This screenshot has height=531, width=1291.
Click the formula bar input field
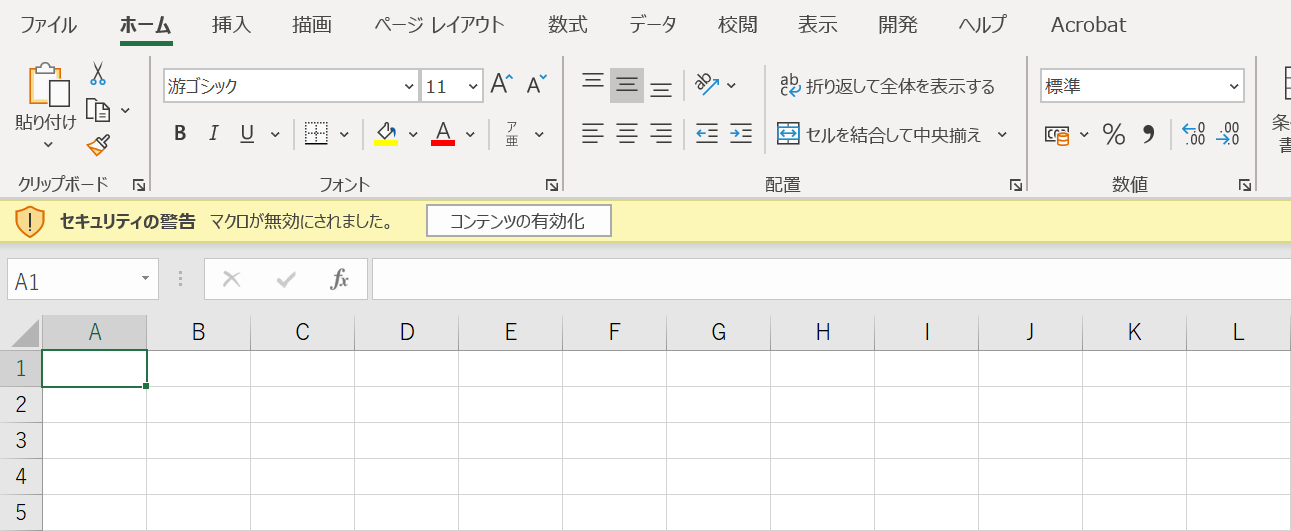click(x=831, y=280)
